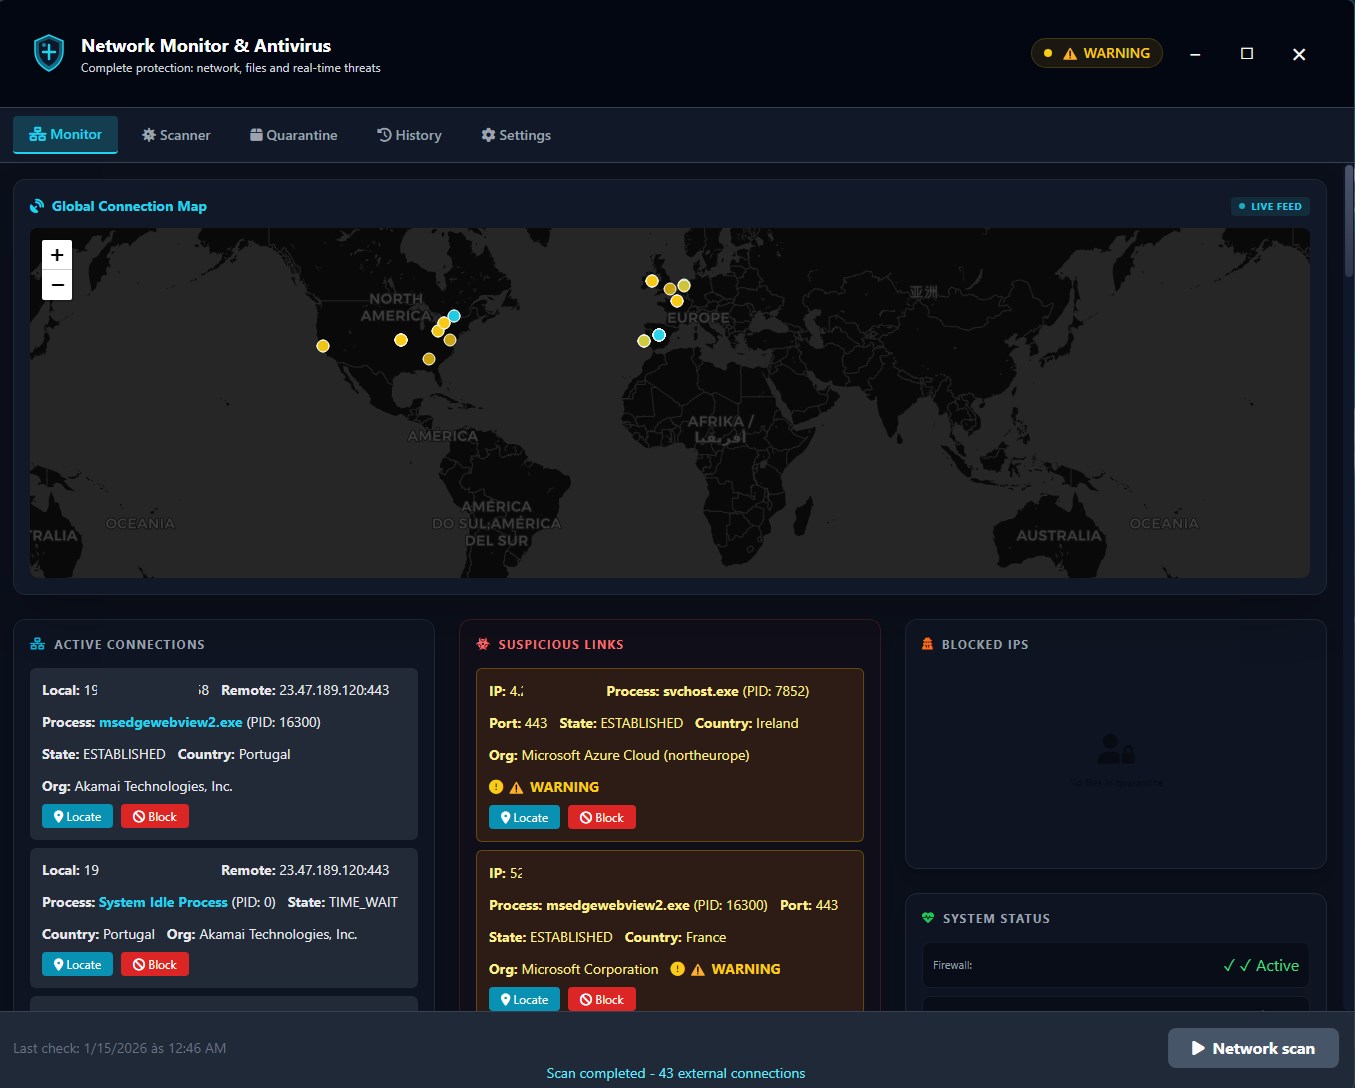Click the msedgewebview2.exe process link in Active Connections

(x=170, y=722)
